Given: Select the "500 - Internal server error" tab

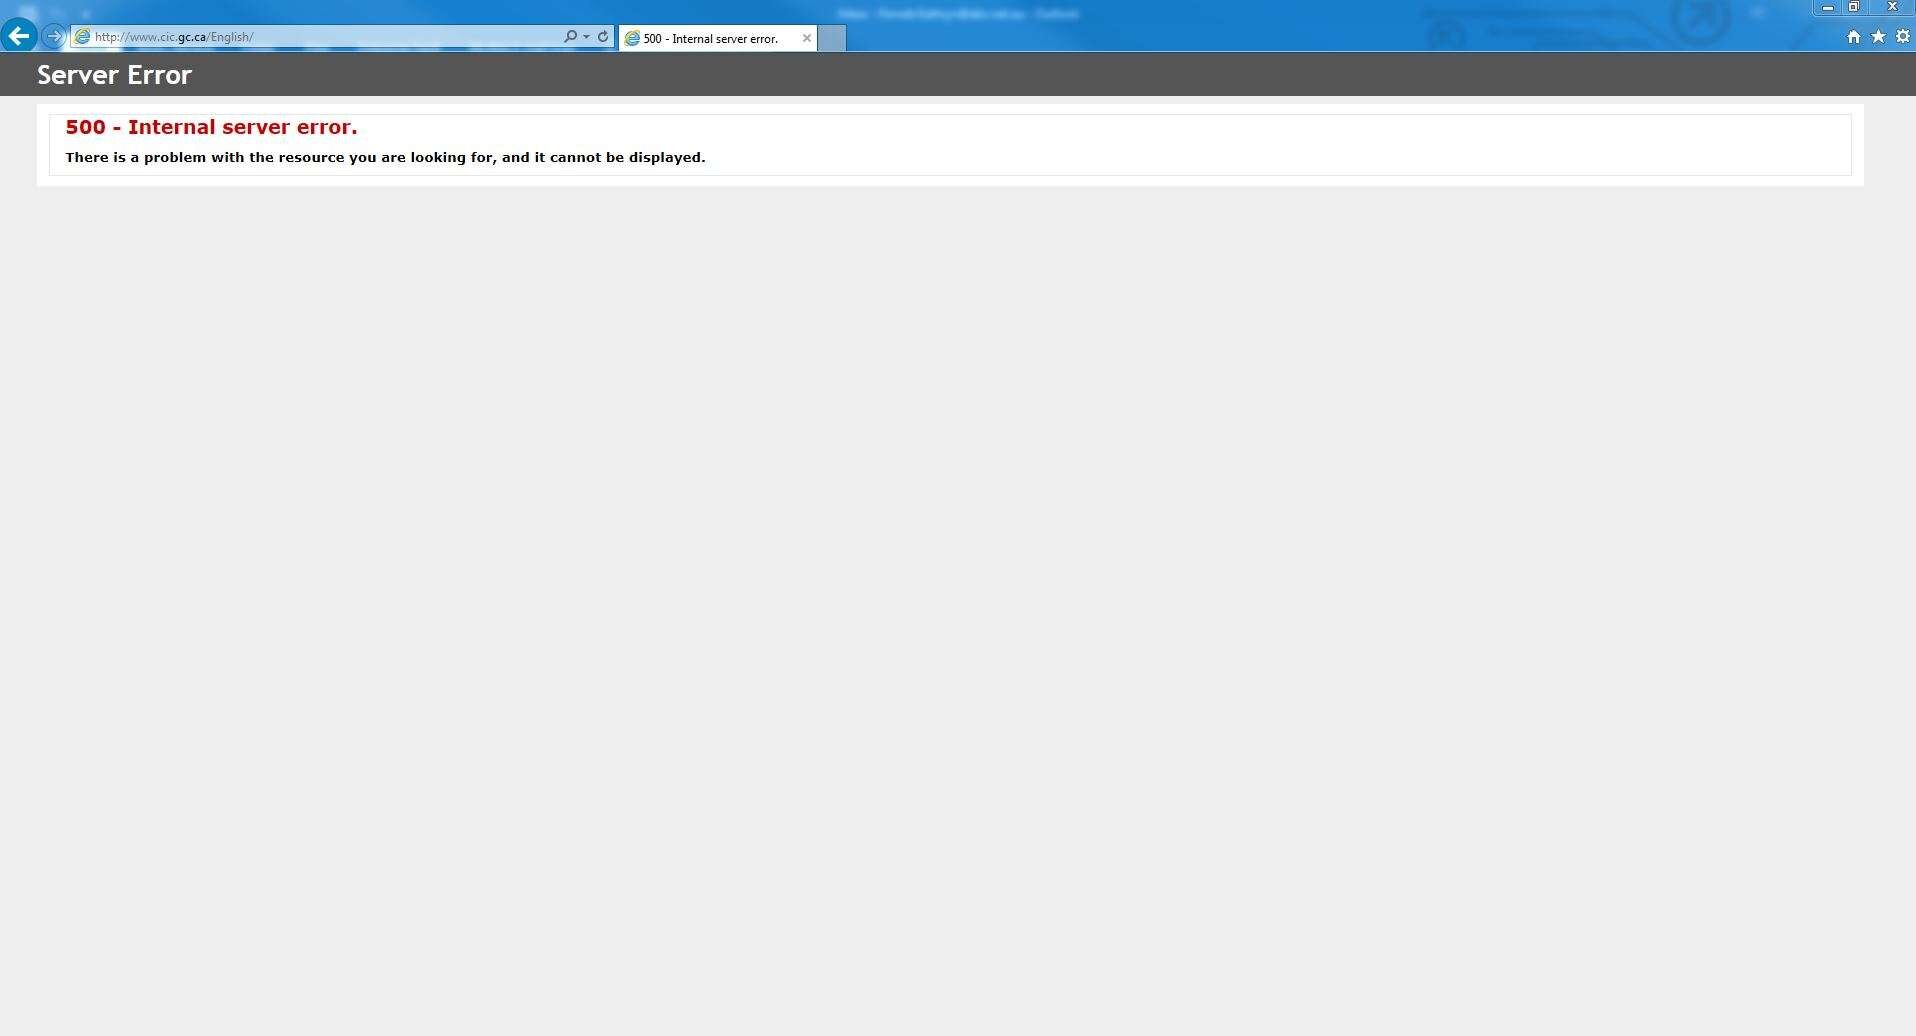Looking at the screenshot, I should [710, 38].
